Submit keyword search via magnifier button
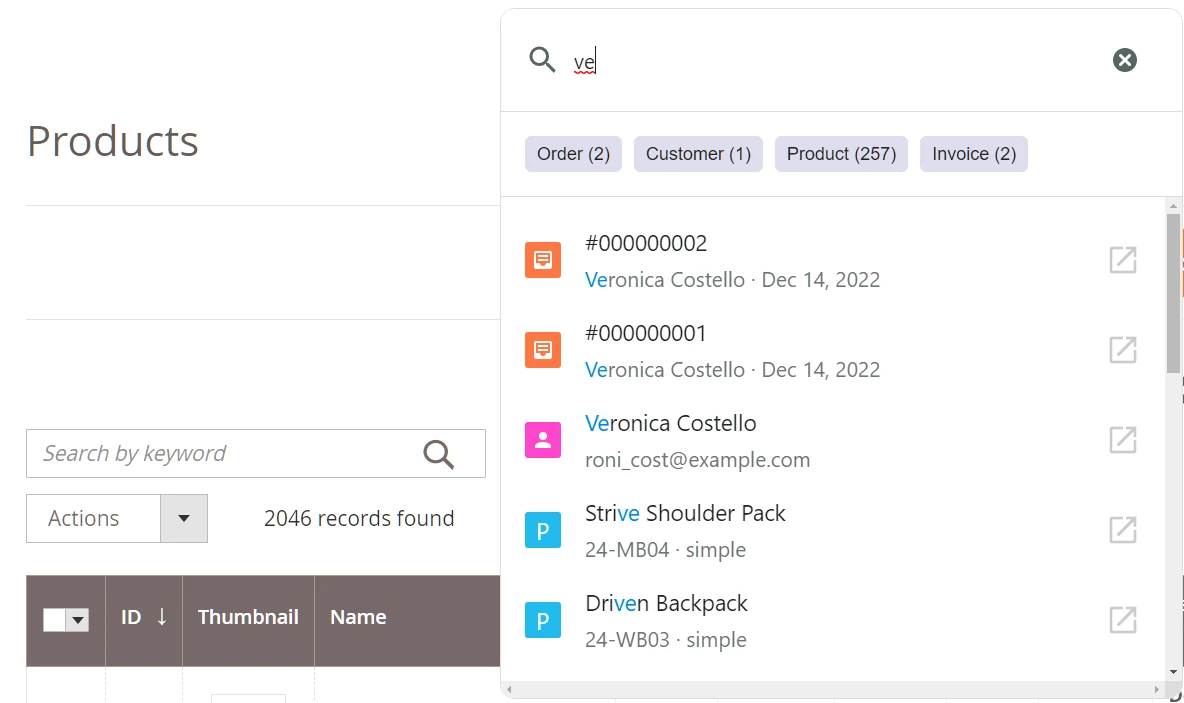Image resolution: width=1184 pixels, height=703 pixels. pos(438,454)
